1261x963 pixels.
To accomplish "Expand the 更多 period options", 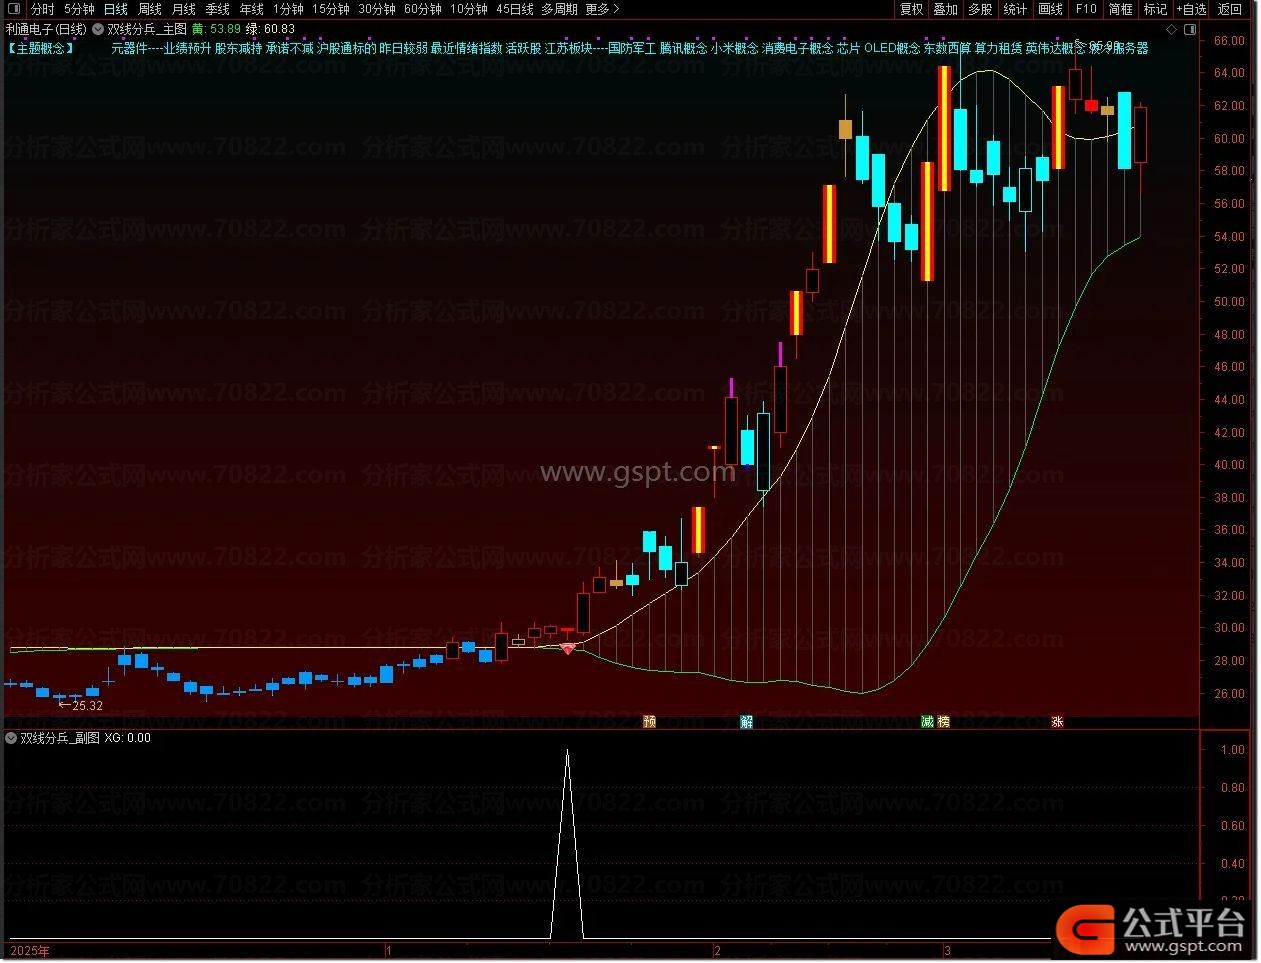I will pos(602,9).
